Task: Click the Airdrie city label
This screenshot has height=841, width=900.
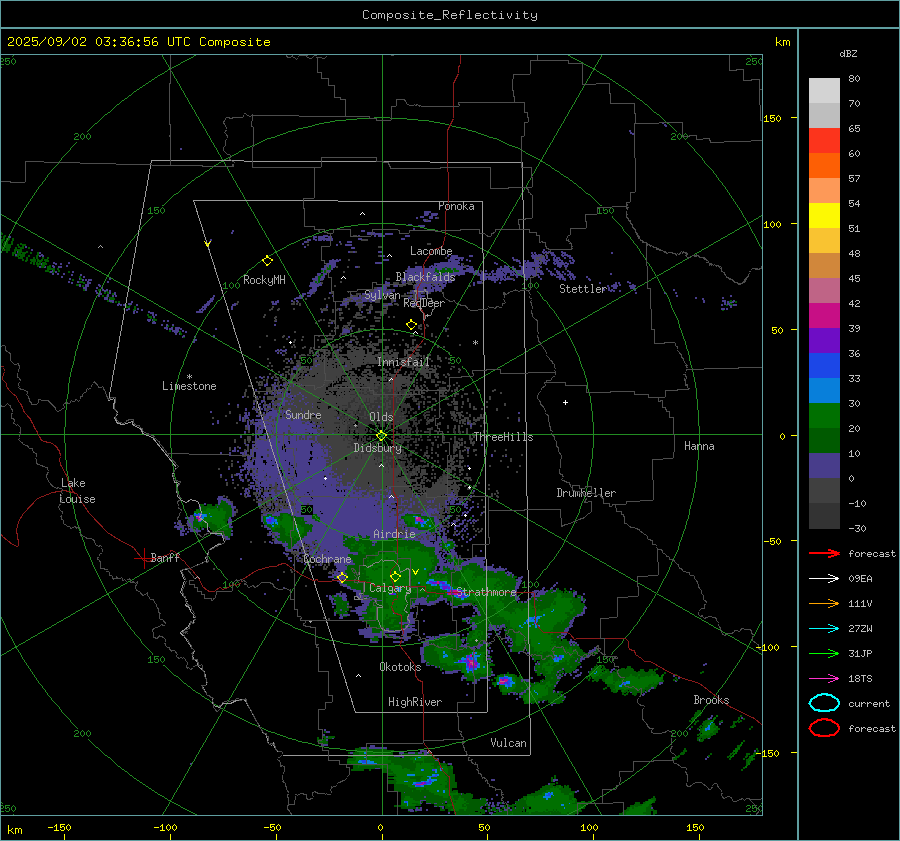Action: (x=394, y=534)
